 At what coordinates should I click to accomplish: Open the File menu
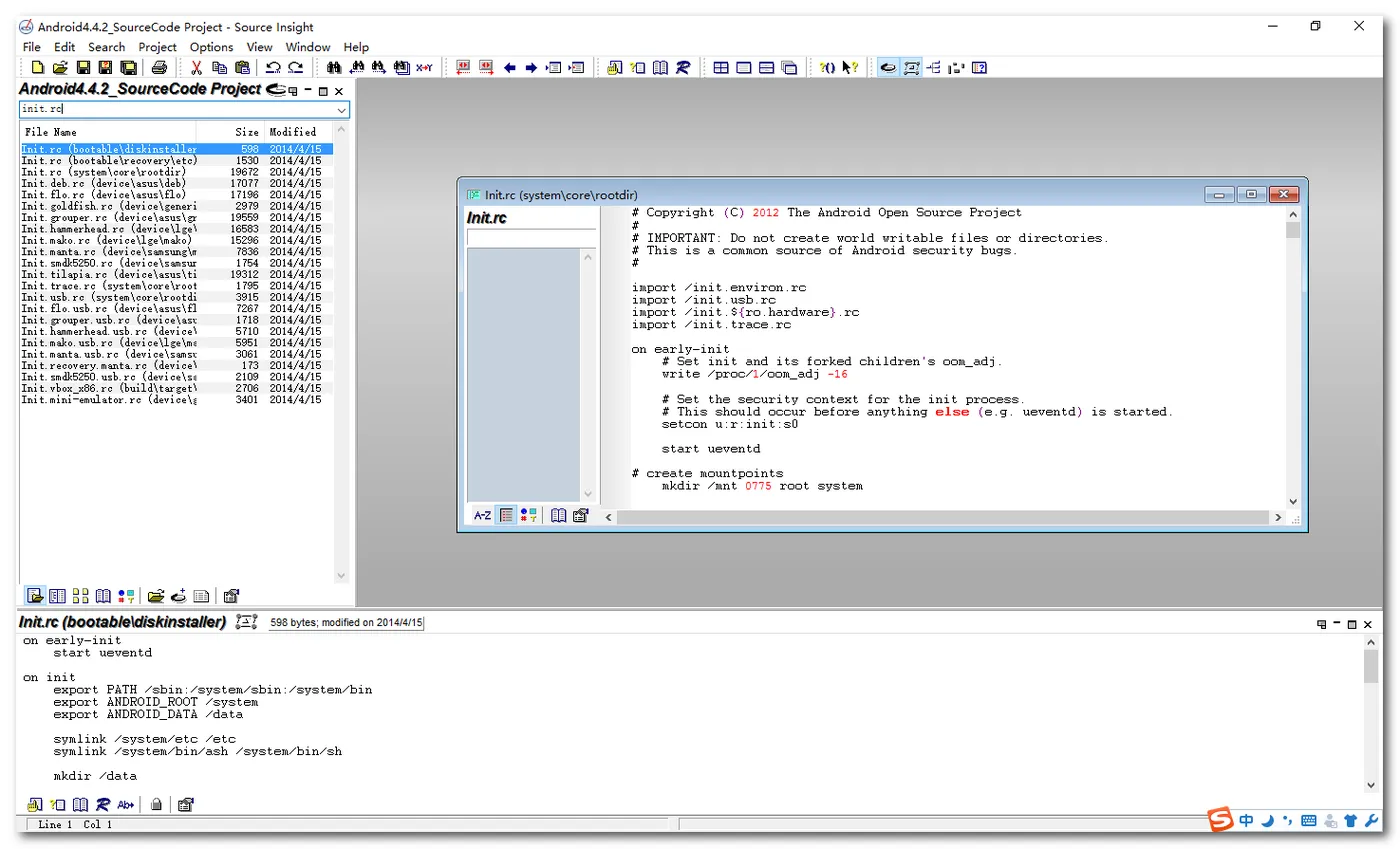[32, 47]
